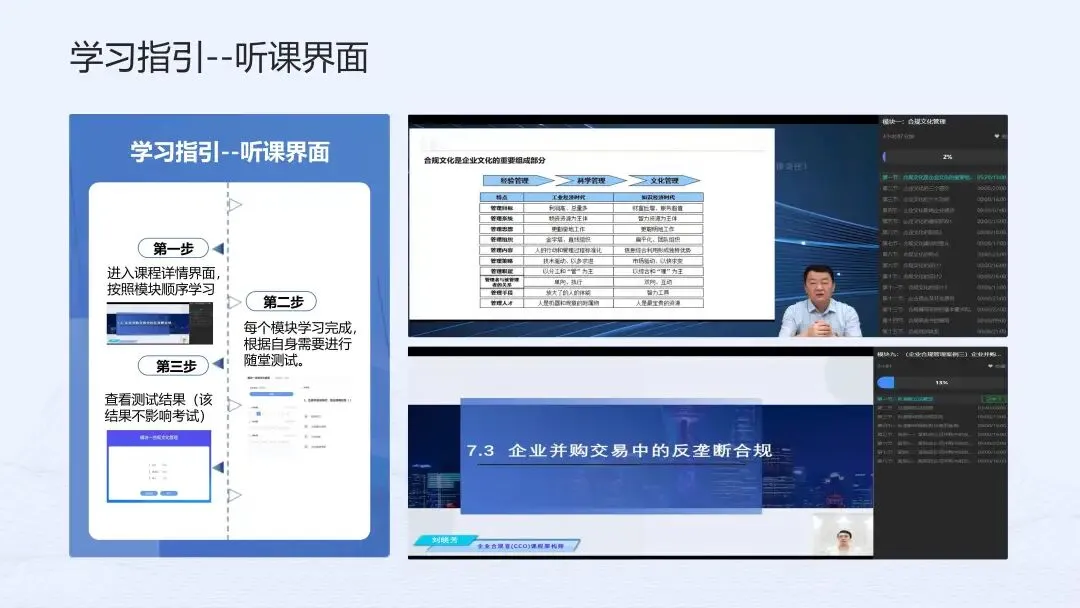Image resolution: width=1080 pixels, height=608 pixels.
Task: Click the 7.3 企业并购交易中的反垄断合规 title slide
Action: [x=611, y=456]
